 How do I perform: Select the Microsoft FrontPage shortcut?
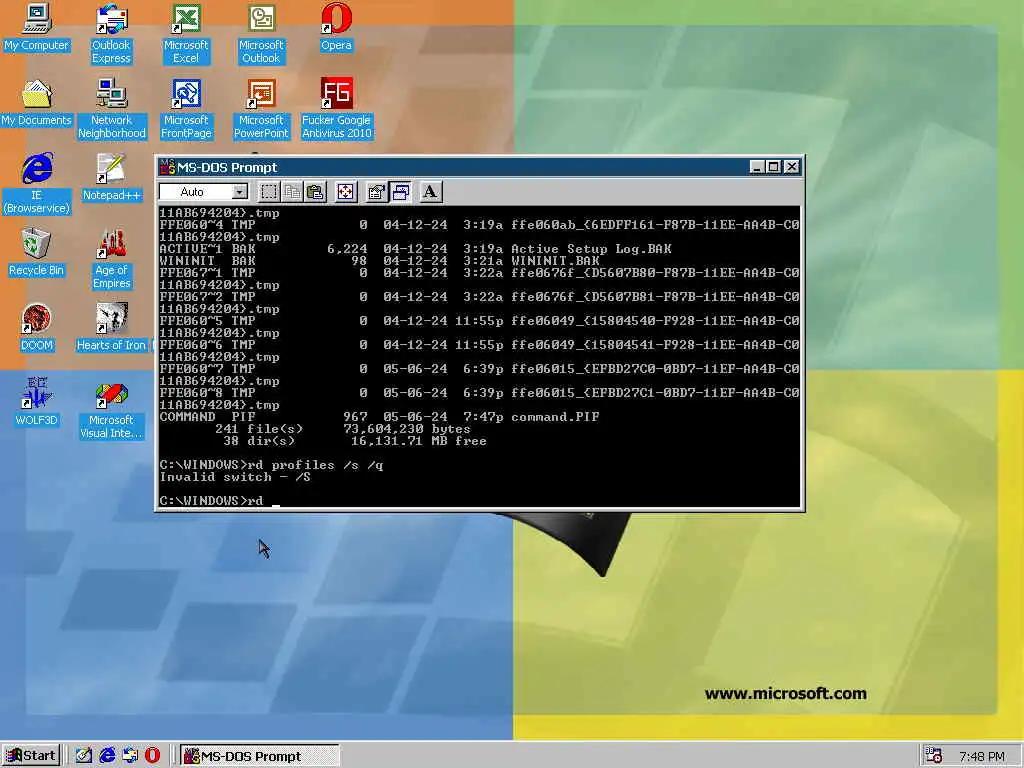pos(186,108)
